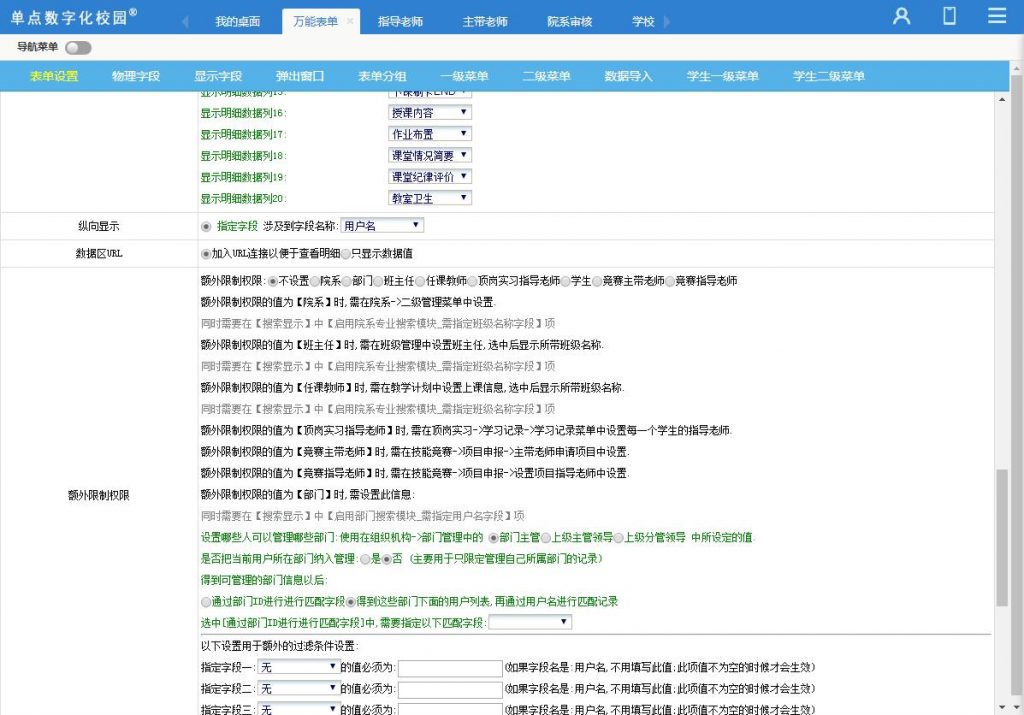The image size is (1024, 715).
Task: Select 院系 permission radio
Action: click(x=315, y=281)
